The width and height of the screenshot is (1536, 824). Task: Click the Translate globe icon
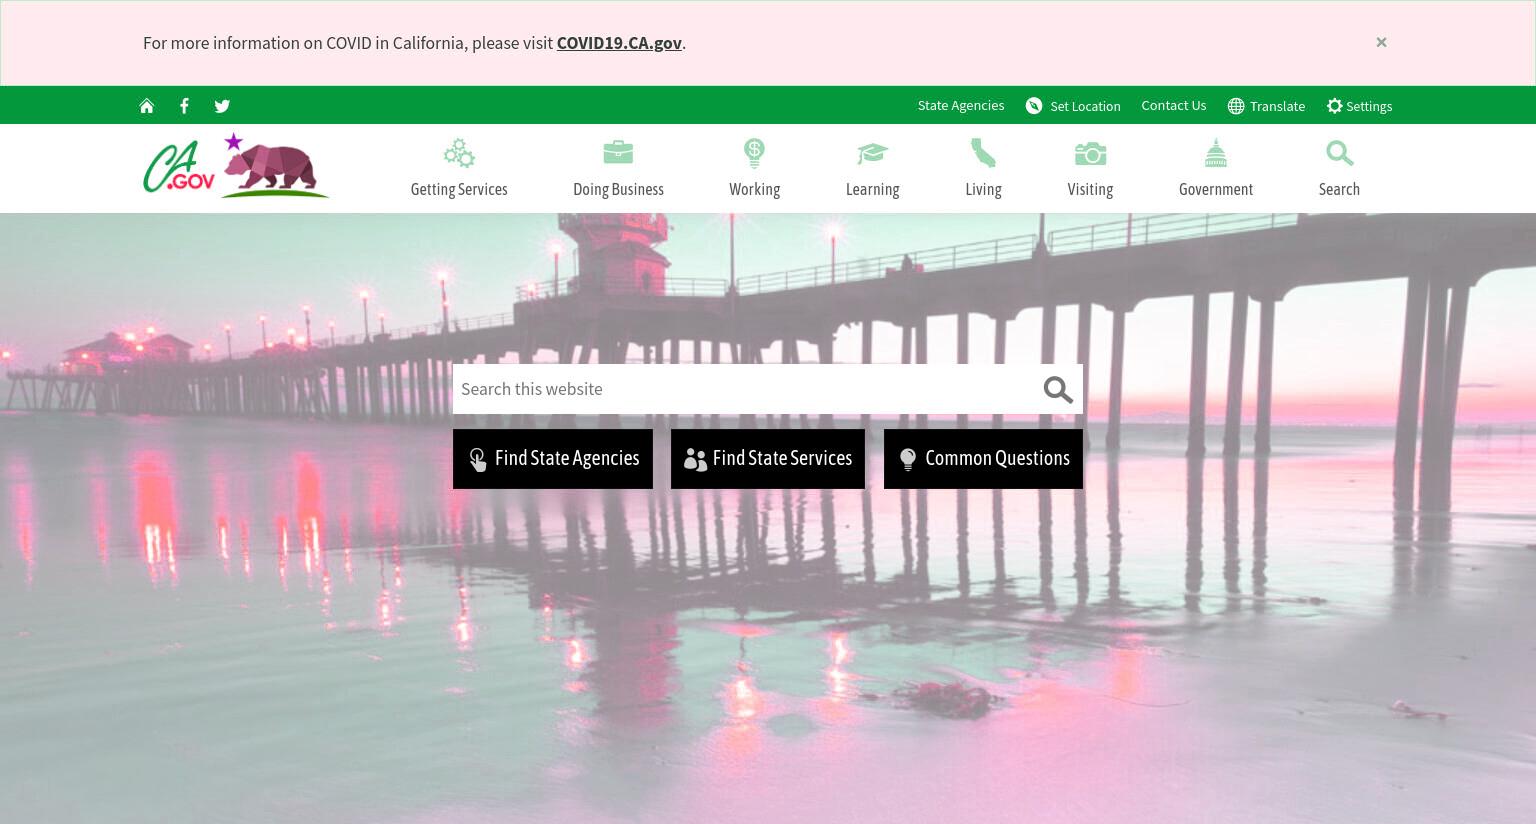pos(1236,106)
